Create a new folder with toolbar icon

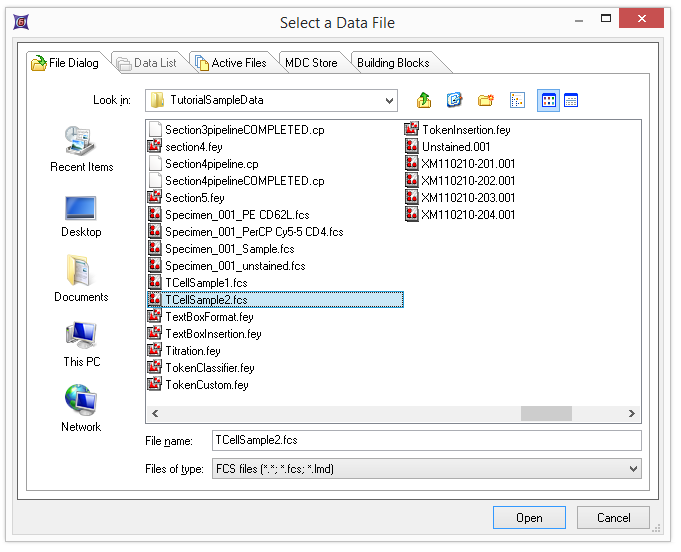[485, 100]
